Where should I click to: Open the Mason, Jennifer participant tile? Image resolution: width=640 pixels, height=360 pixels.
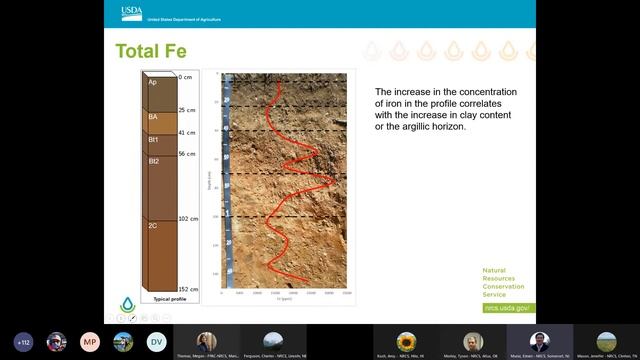(x=607, y=342)
